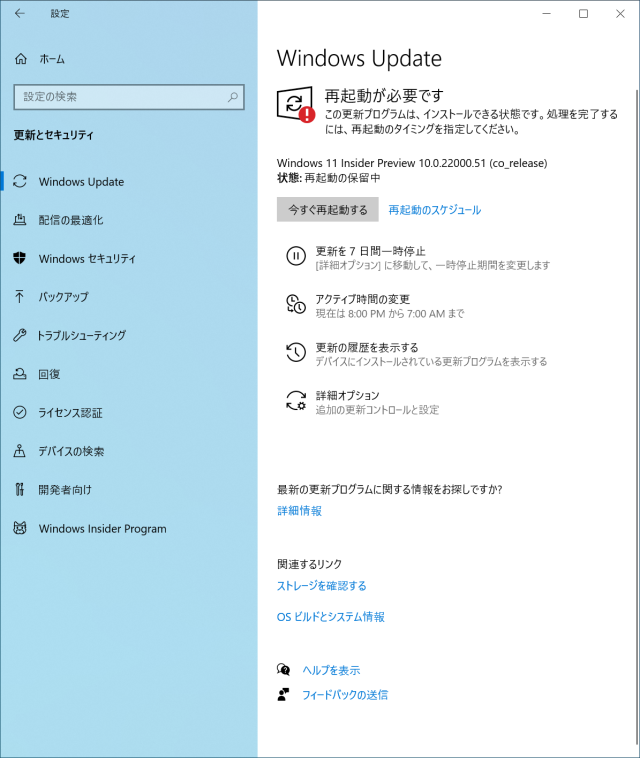Click ヘルプを表示 link

(331, 670)
